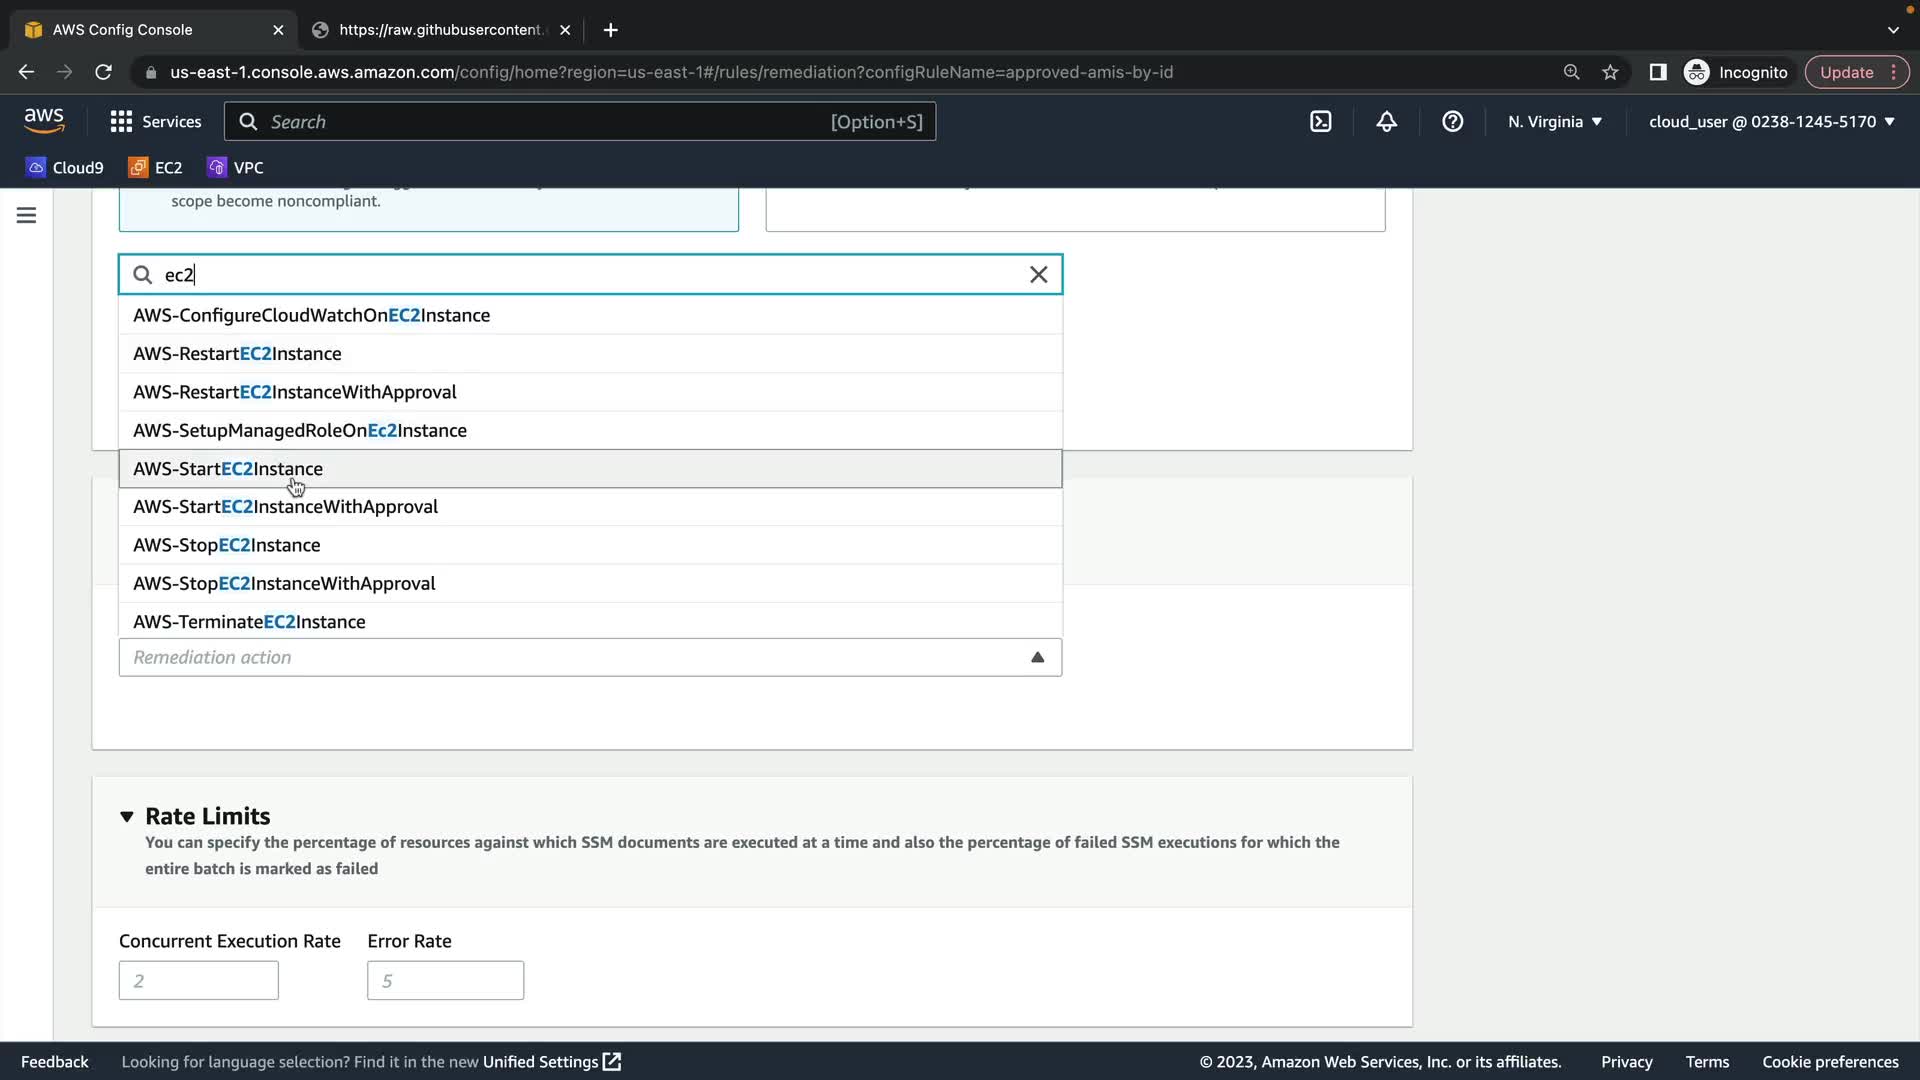Image resolution: width=1920 pixels, height=1080 pixels.
Task: Click the Feedback button in footer
Action: 54,1061
